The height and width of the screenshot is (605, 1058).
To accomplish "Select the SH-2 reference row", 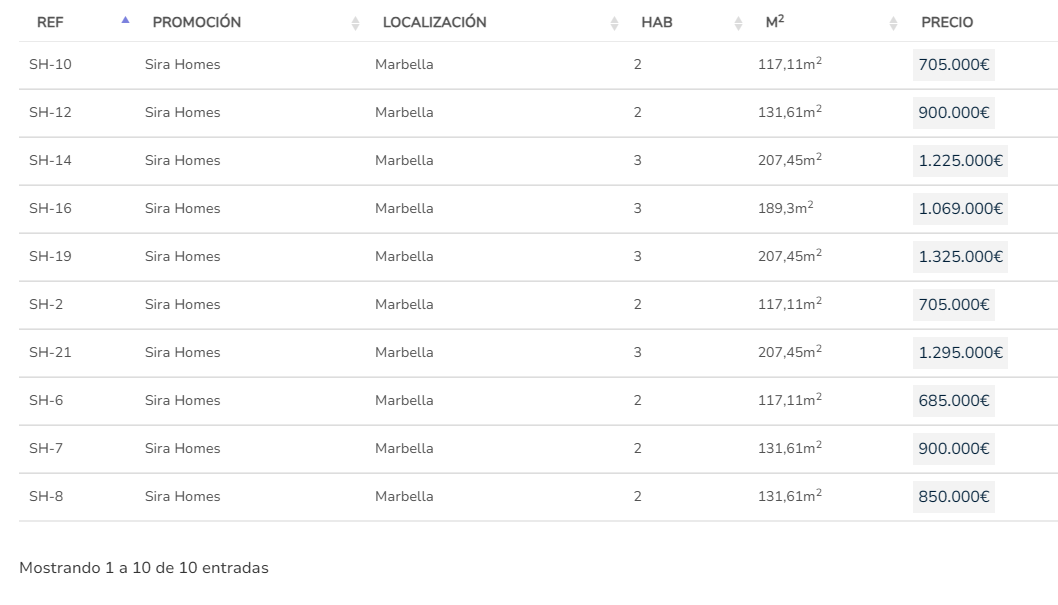I will (x=538, y=305).
